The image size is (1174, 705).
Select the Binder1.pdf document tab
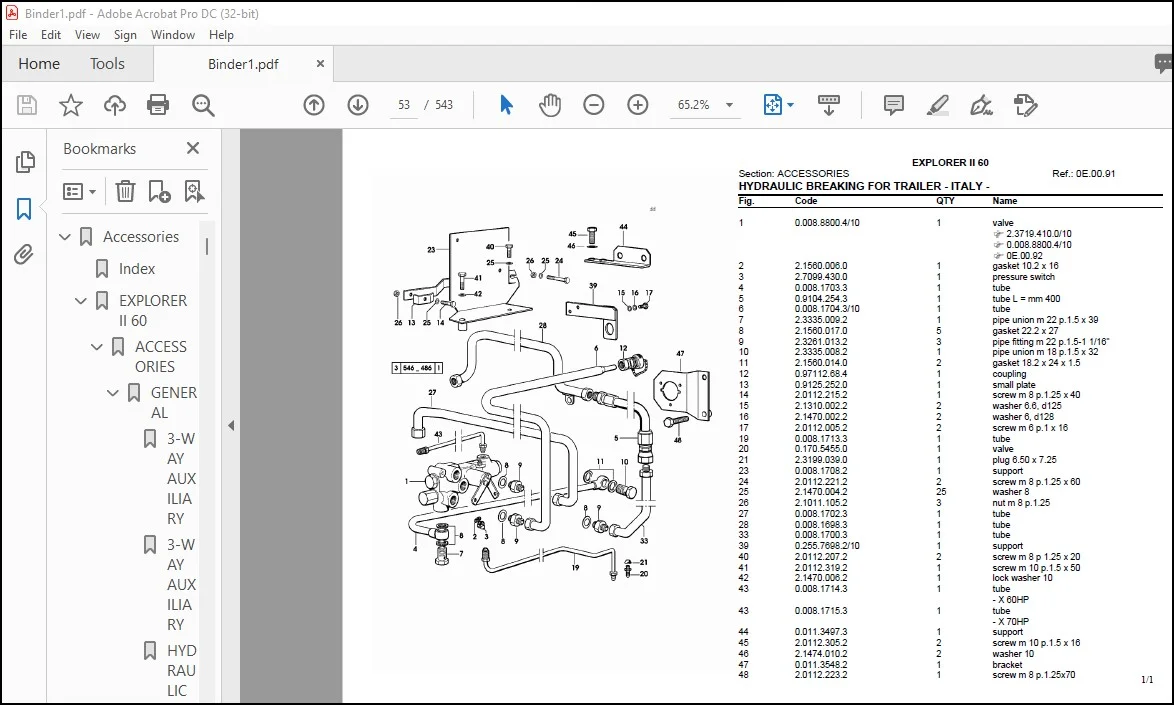pos(243,64)
